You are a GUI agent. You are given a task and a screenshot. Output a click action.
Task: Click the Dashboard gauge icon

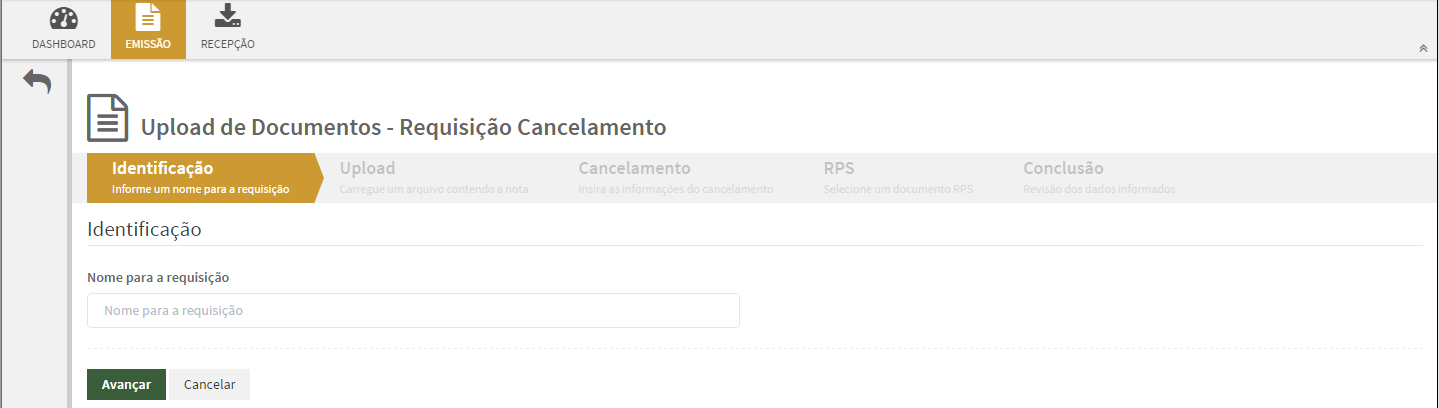(64, 18)
